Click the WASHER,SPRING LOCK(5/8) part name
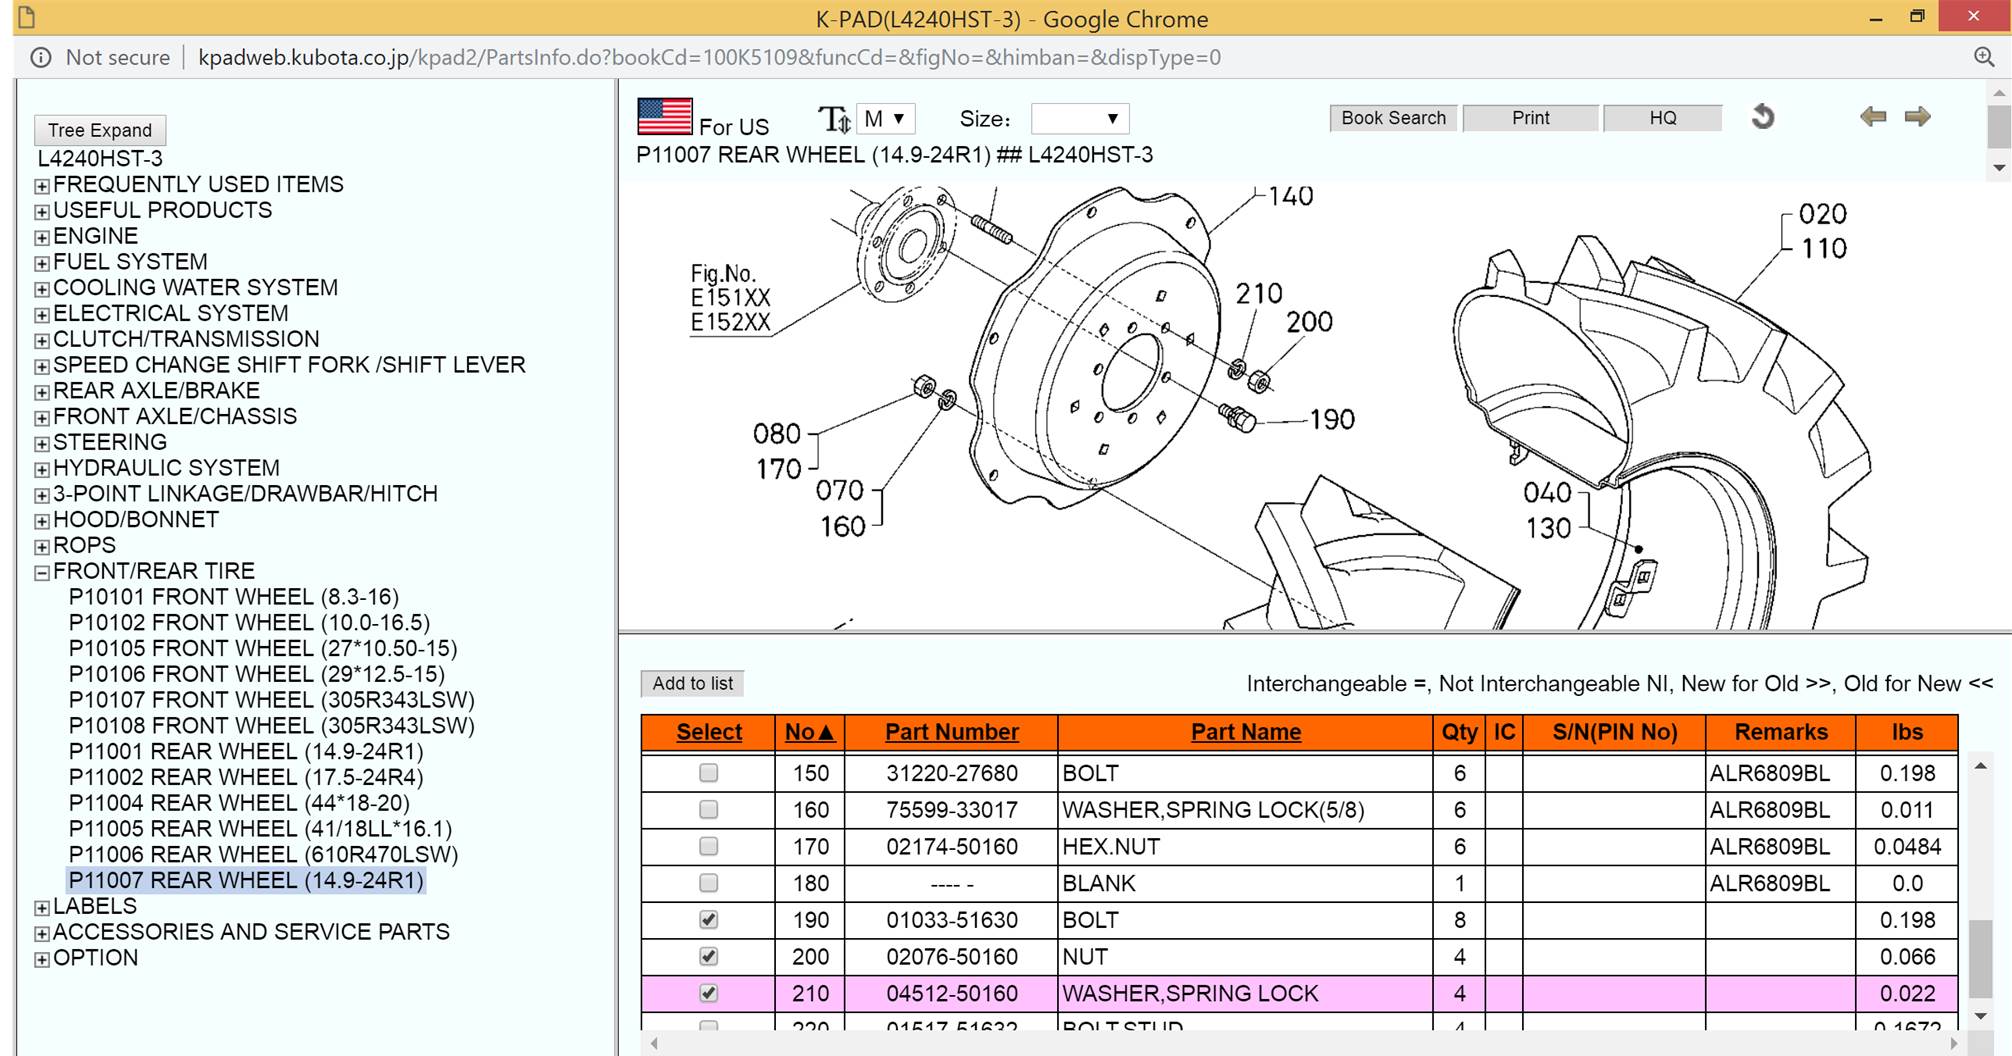The image size is (2012, 1056). pyautogui.click(x=1213, y=810)
